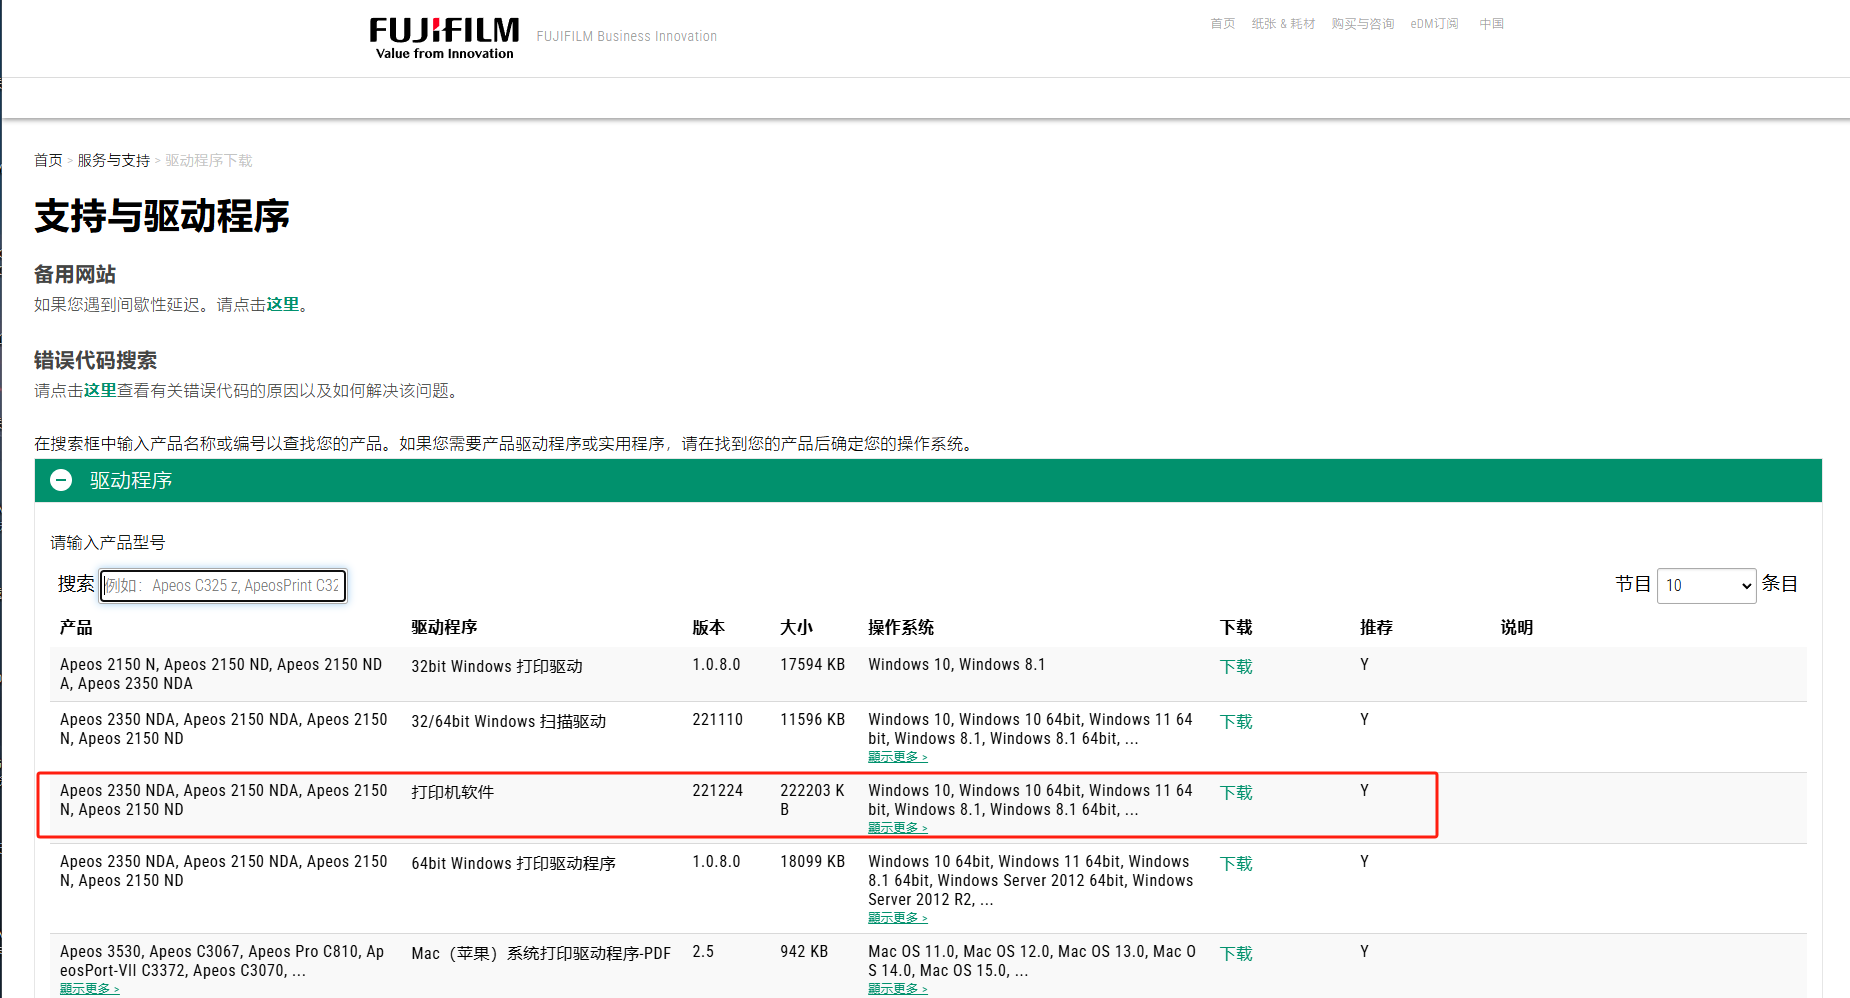
Task: Go to 购买与咨询 in the top navigation
Action: click(1362, 24)
